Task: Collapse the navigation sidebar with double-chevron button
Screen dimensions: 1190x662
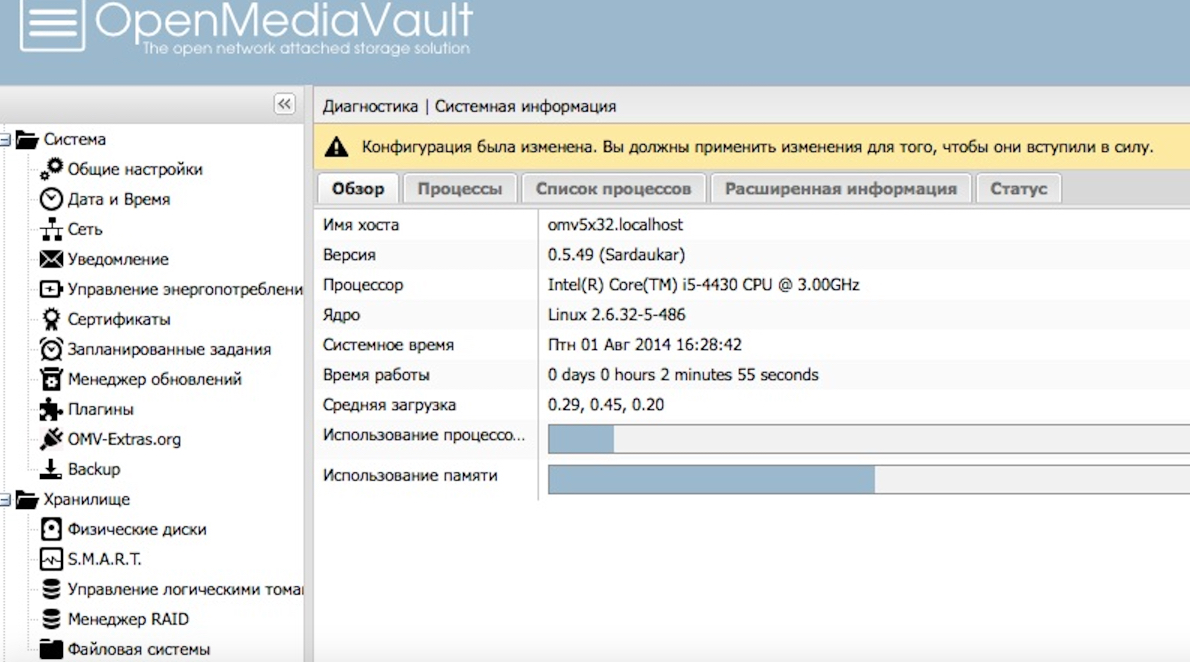Action: [285, 104]
